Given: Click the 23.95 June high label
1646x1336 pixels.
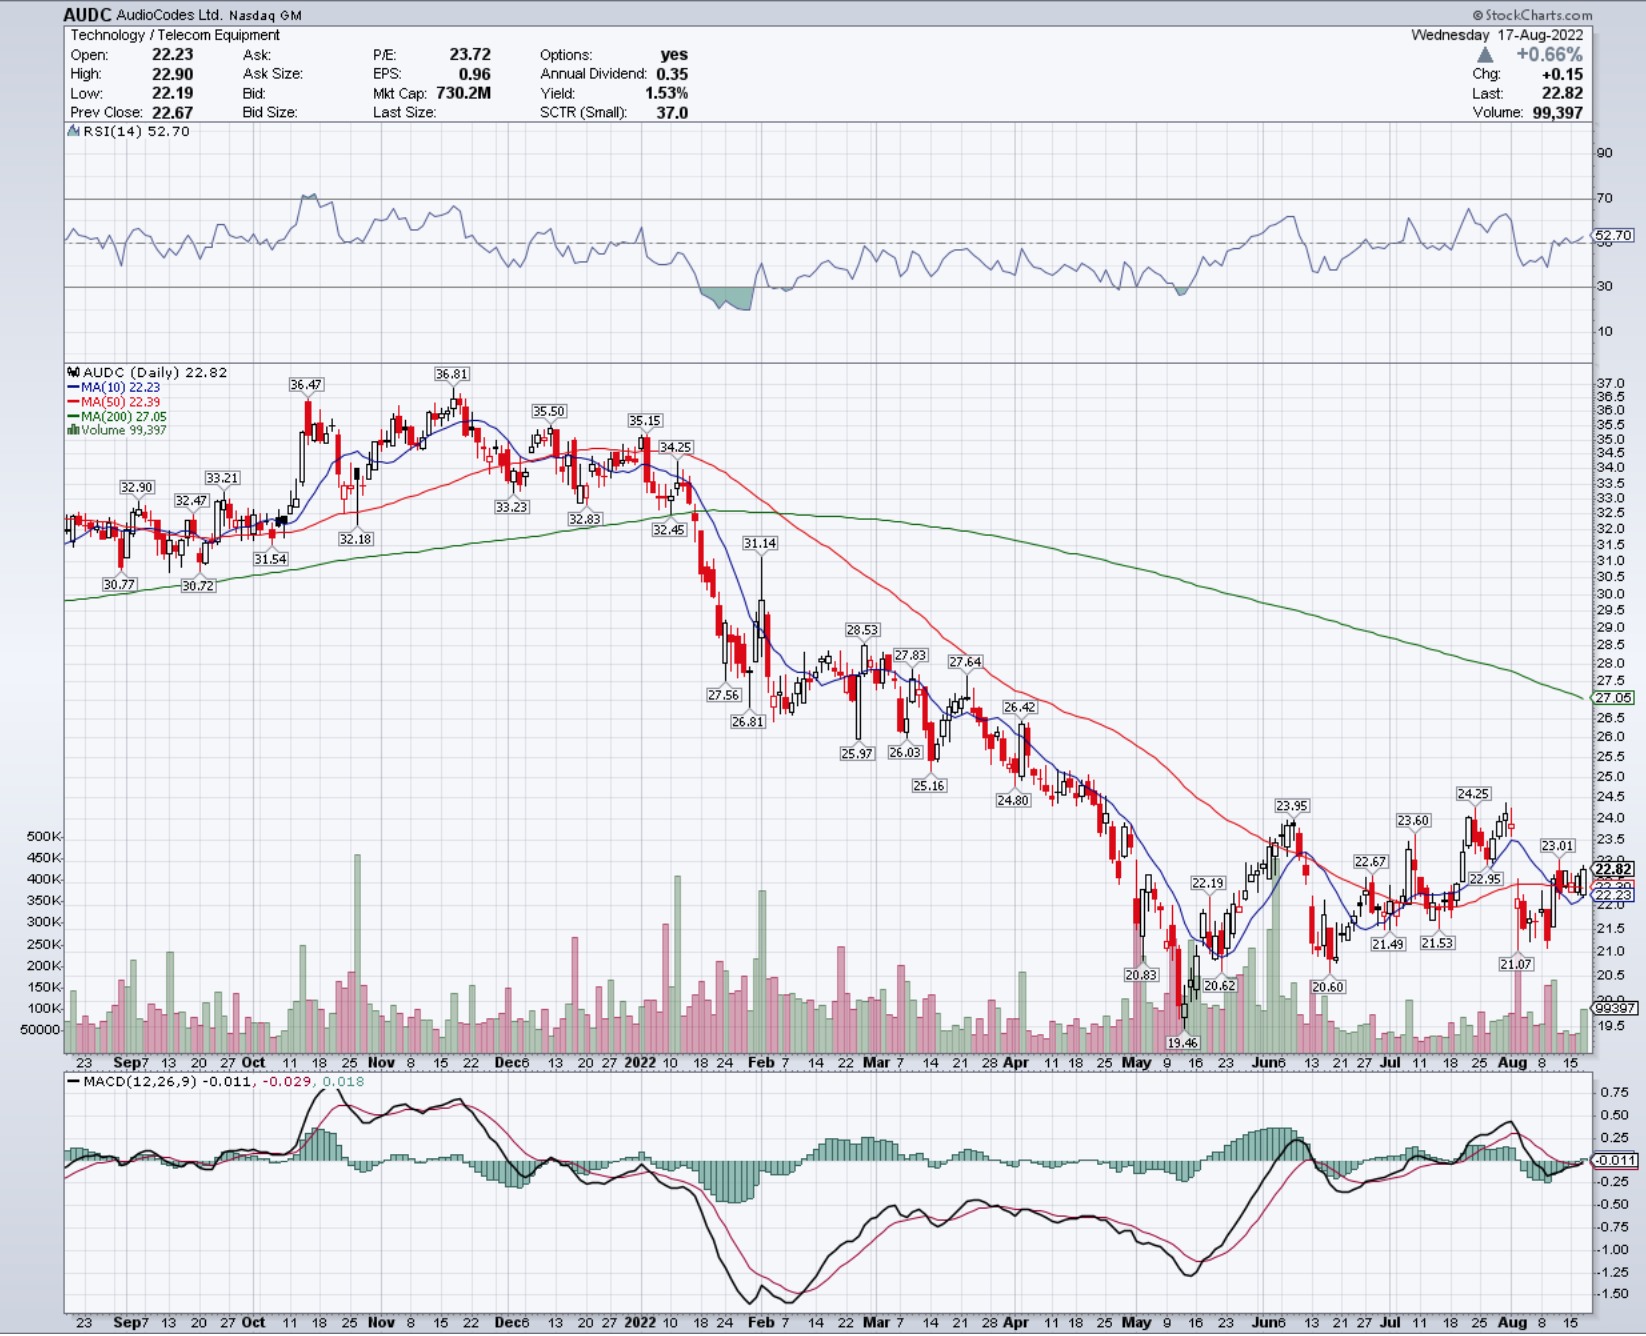Looking at the screenshot, I should [1292, 806].
